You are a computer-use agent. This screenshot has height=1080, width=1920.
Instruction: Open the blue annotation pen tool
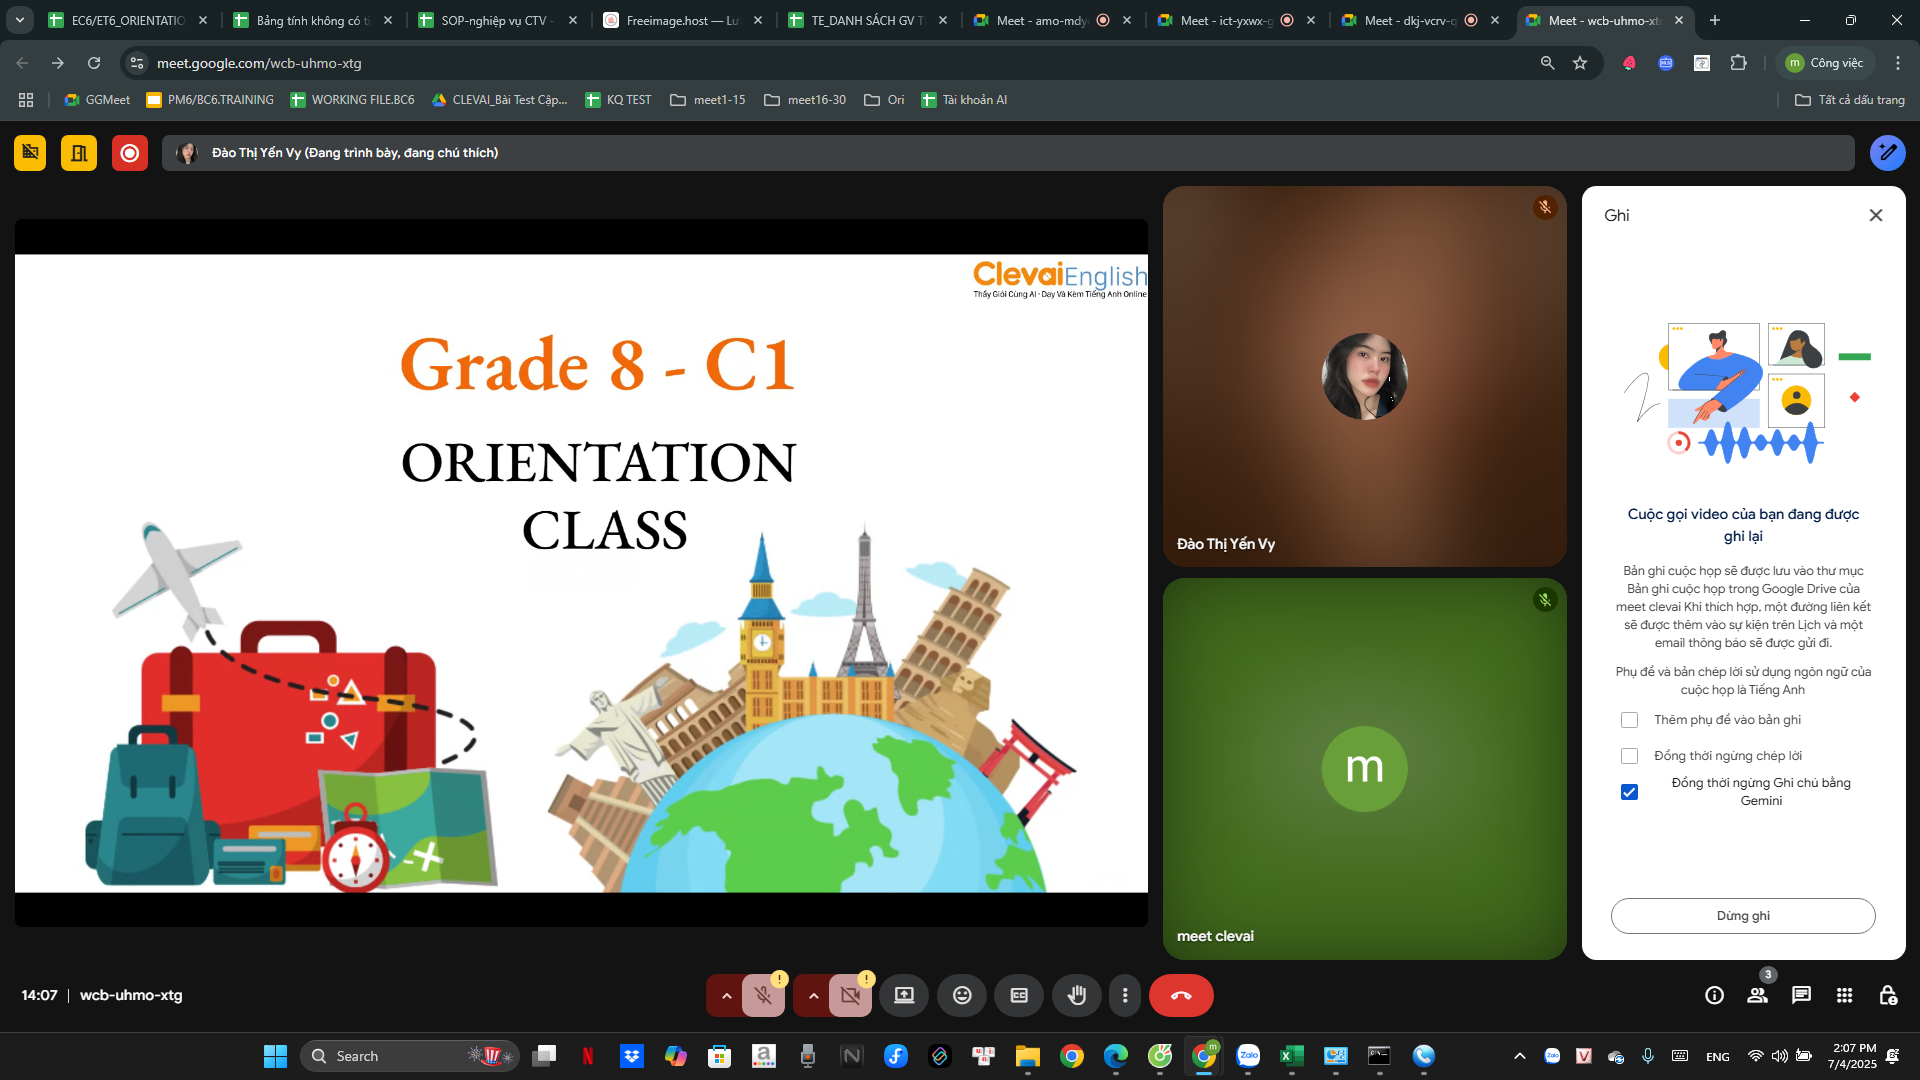[x=1887, y=153]
